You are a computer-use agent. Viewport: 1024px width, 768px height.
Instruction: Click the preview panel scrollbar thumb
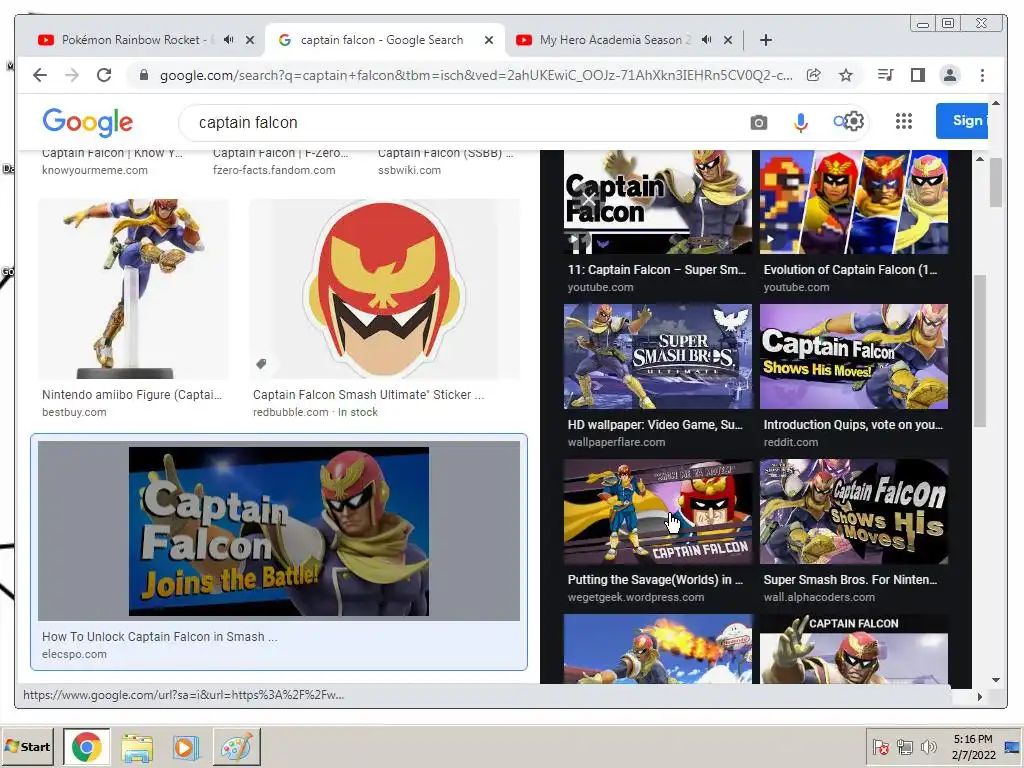click(979, 351)
